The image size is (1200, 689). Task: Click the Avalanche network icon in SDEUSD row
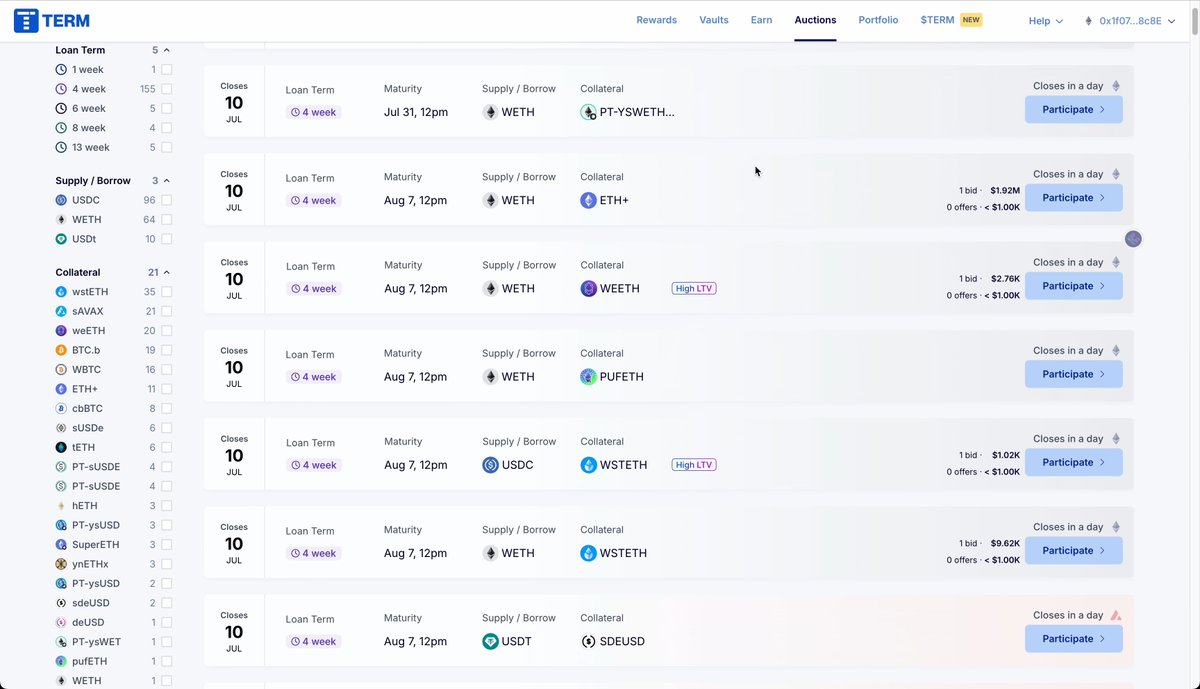pyautogui.click(x=1116, y=615)
